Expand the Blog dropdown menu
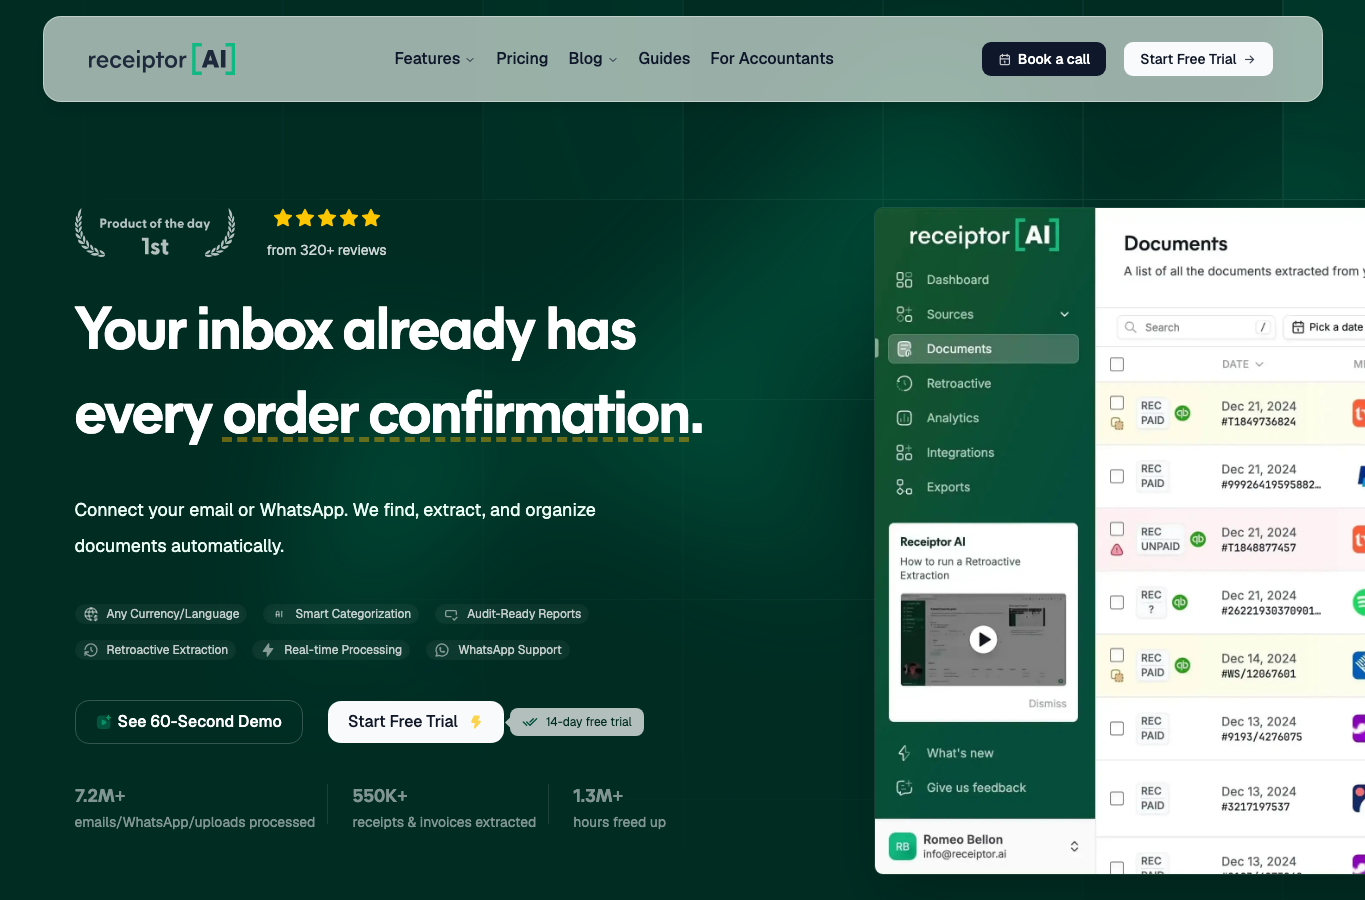 [593, 59]
